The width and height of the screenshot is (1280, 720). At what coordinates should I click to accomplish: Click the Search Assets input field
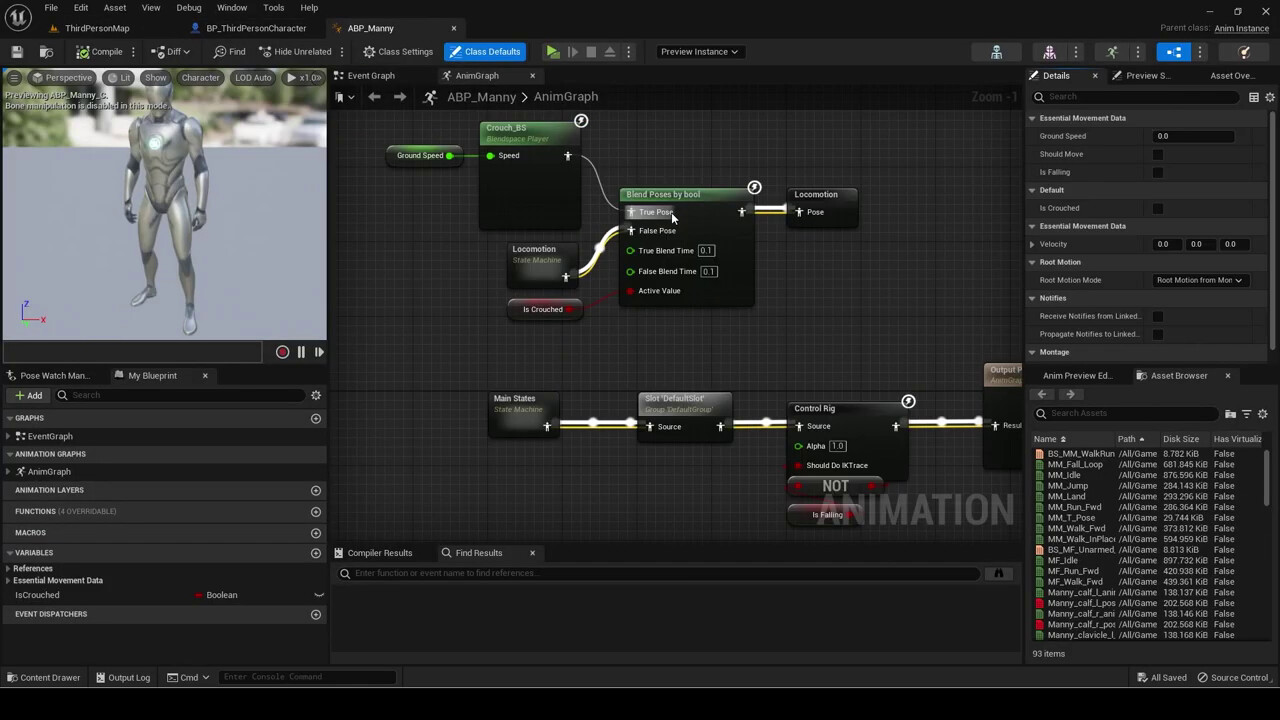(1110, 414)
